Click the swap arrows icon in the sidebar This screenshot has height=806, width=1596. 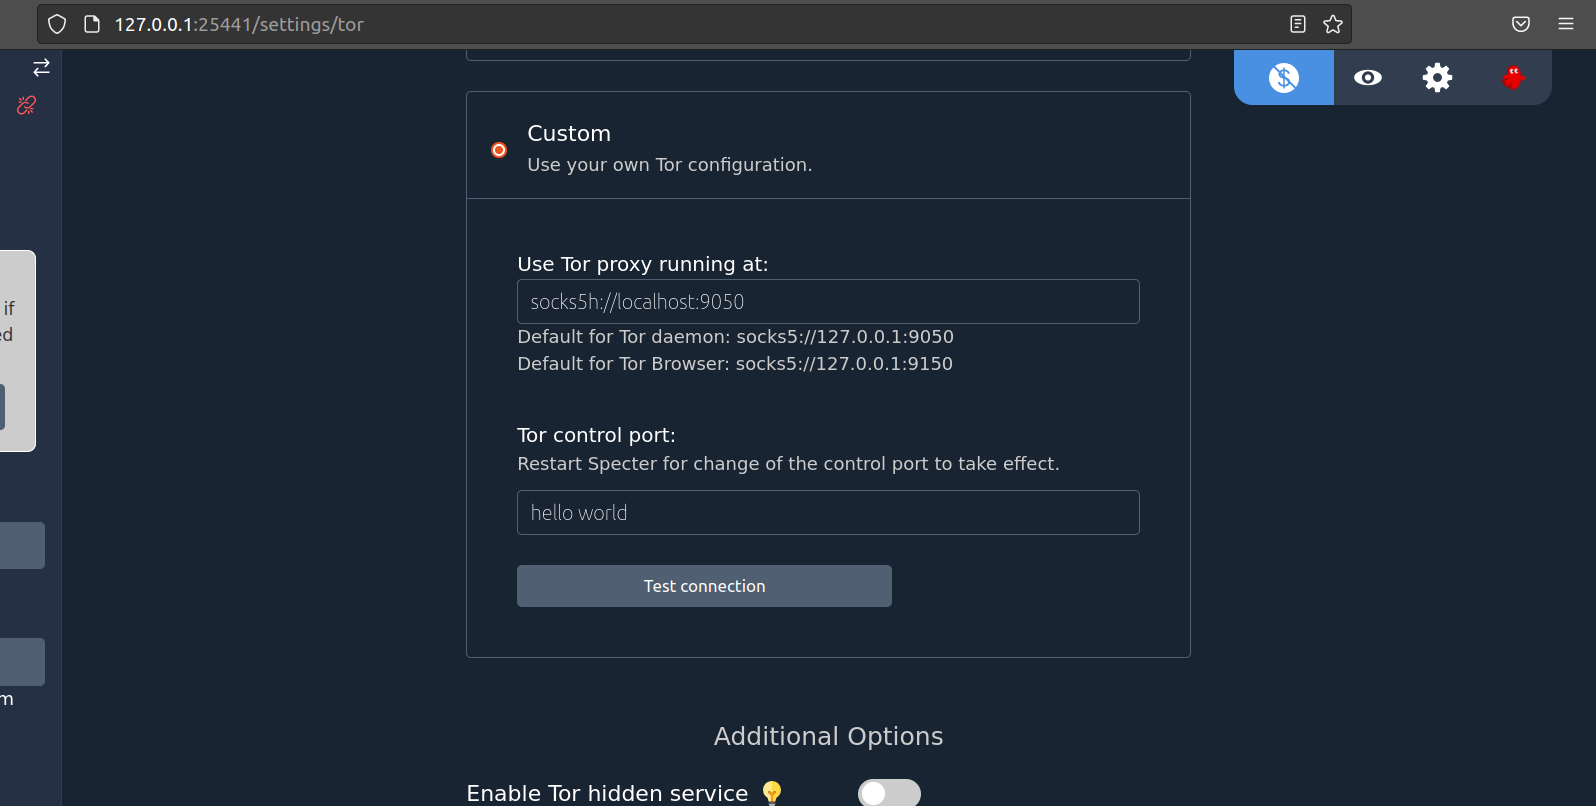(x=41, y=67)
